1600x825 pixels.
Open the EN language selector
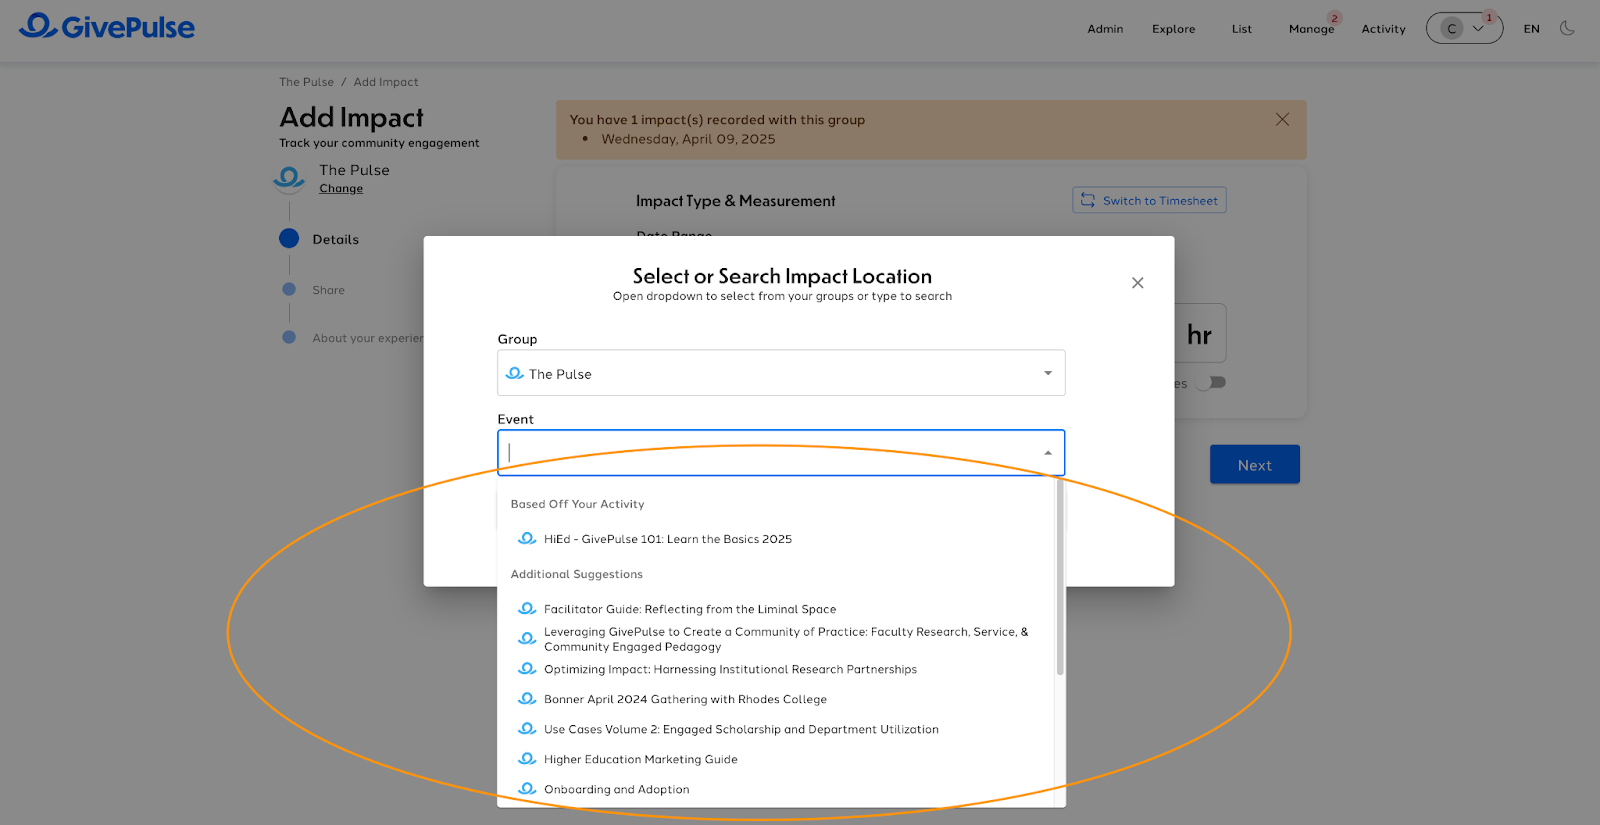[x=1531, y=29]
